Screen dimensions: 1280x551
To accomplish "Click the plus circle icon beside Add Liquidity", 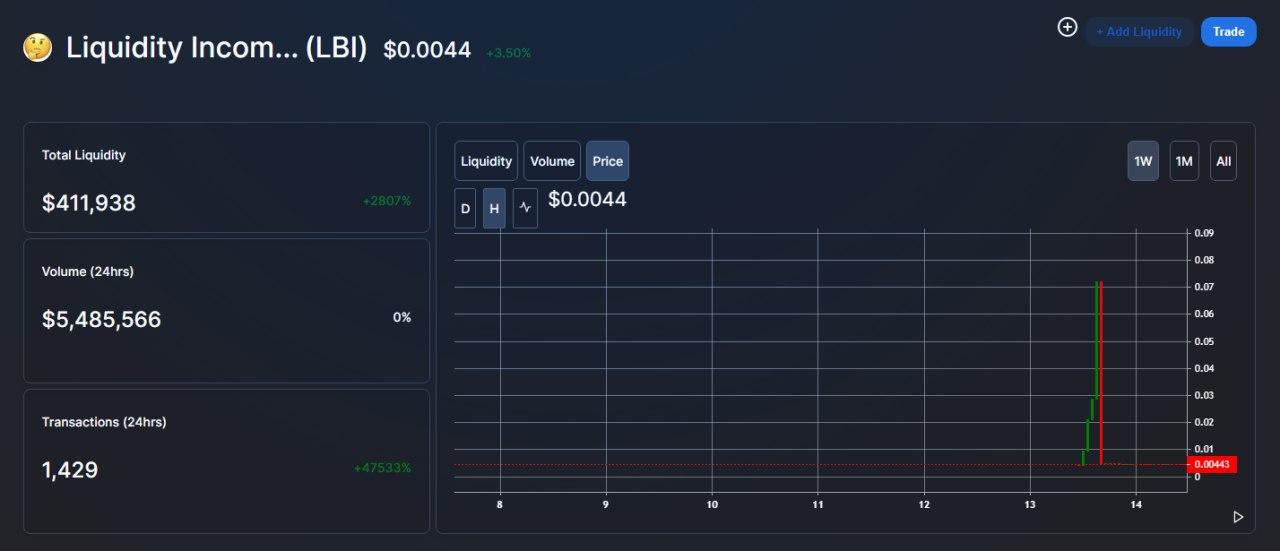I will point(1067,28).
